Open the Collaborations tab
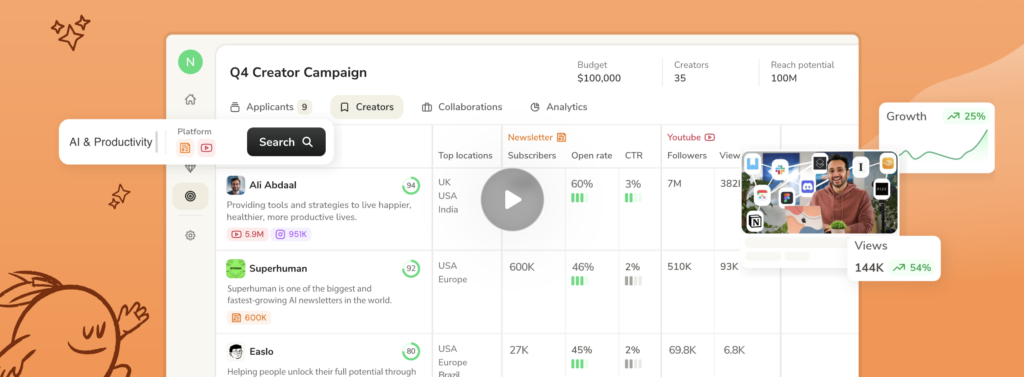Viewport: 1024px width, 377px height. 462,107
